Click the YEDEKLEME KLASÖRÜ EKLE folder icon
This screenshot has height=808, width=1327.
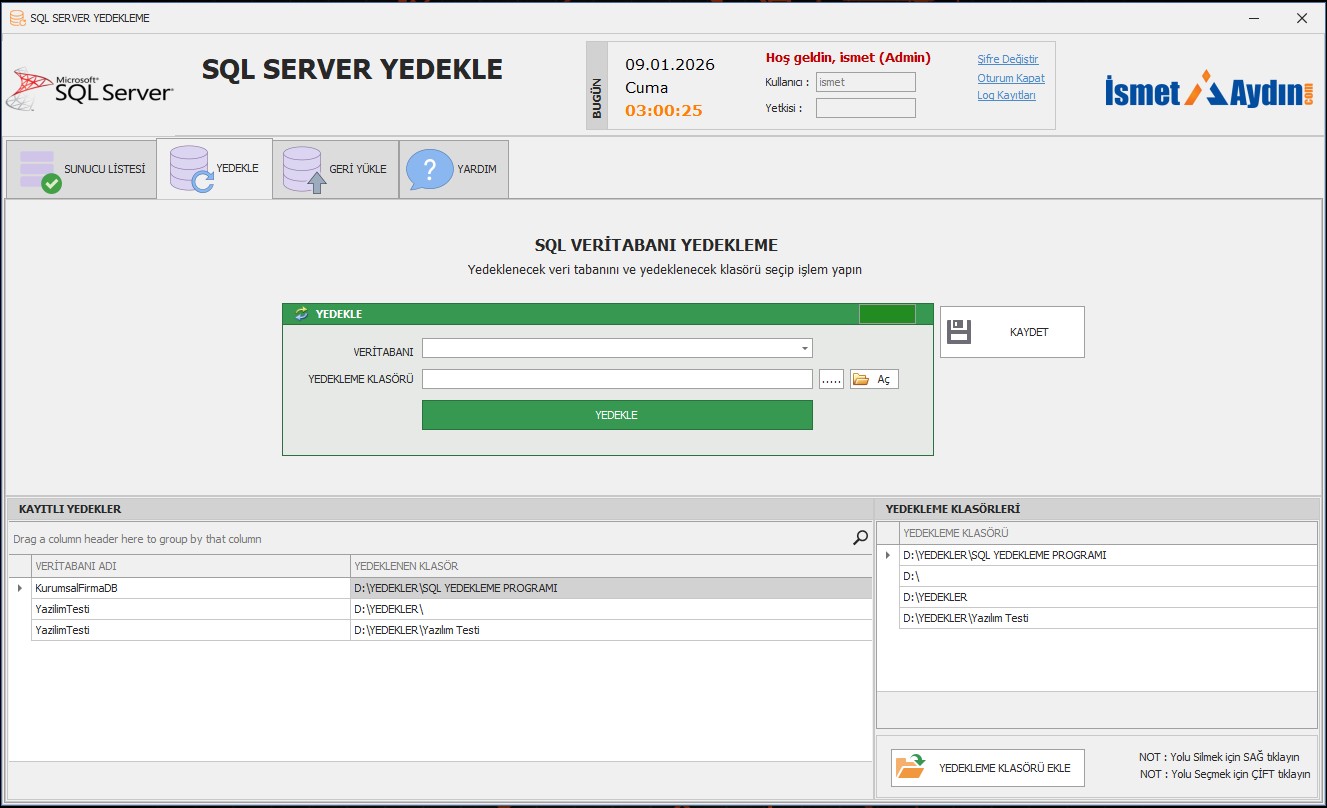911,767
